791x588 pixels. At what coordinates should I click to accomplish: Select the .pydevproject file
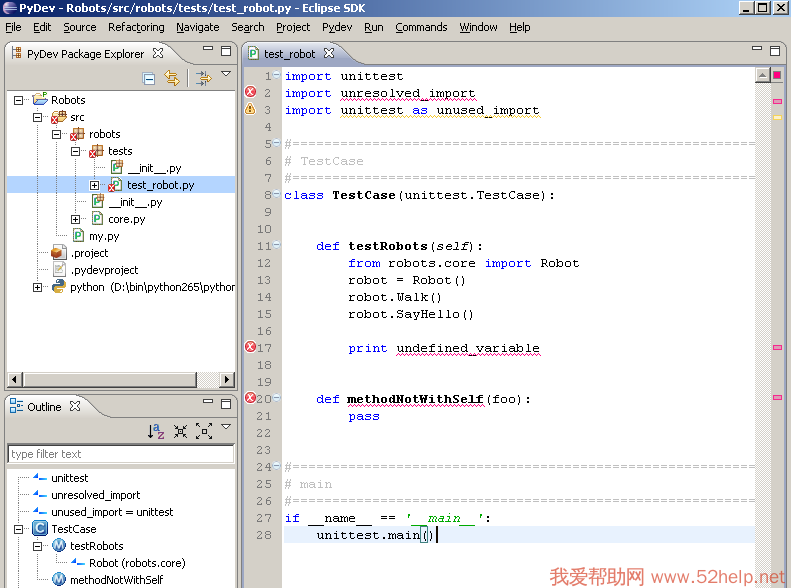[x=104, y=270]
